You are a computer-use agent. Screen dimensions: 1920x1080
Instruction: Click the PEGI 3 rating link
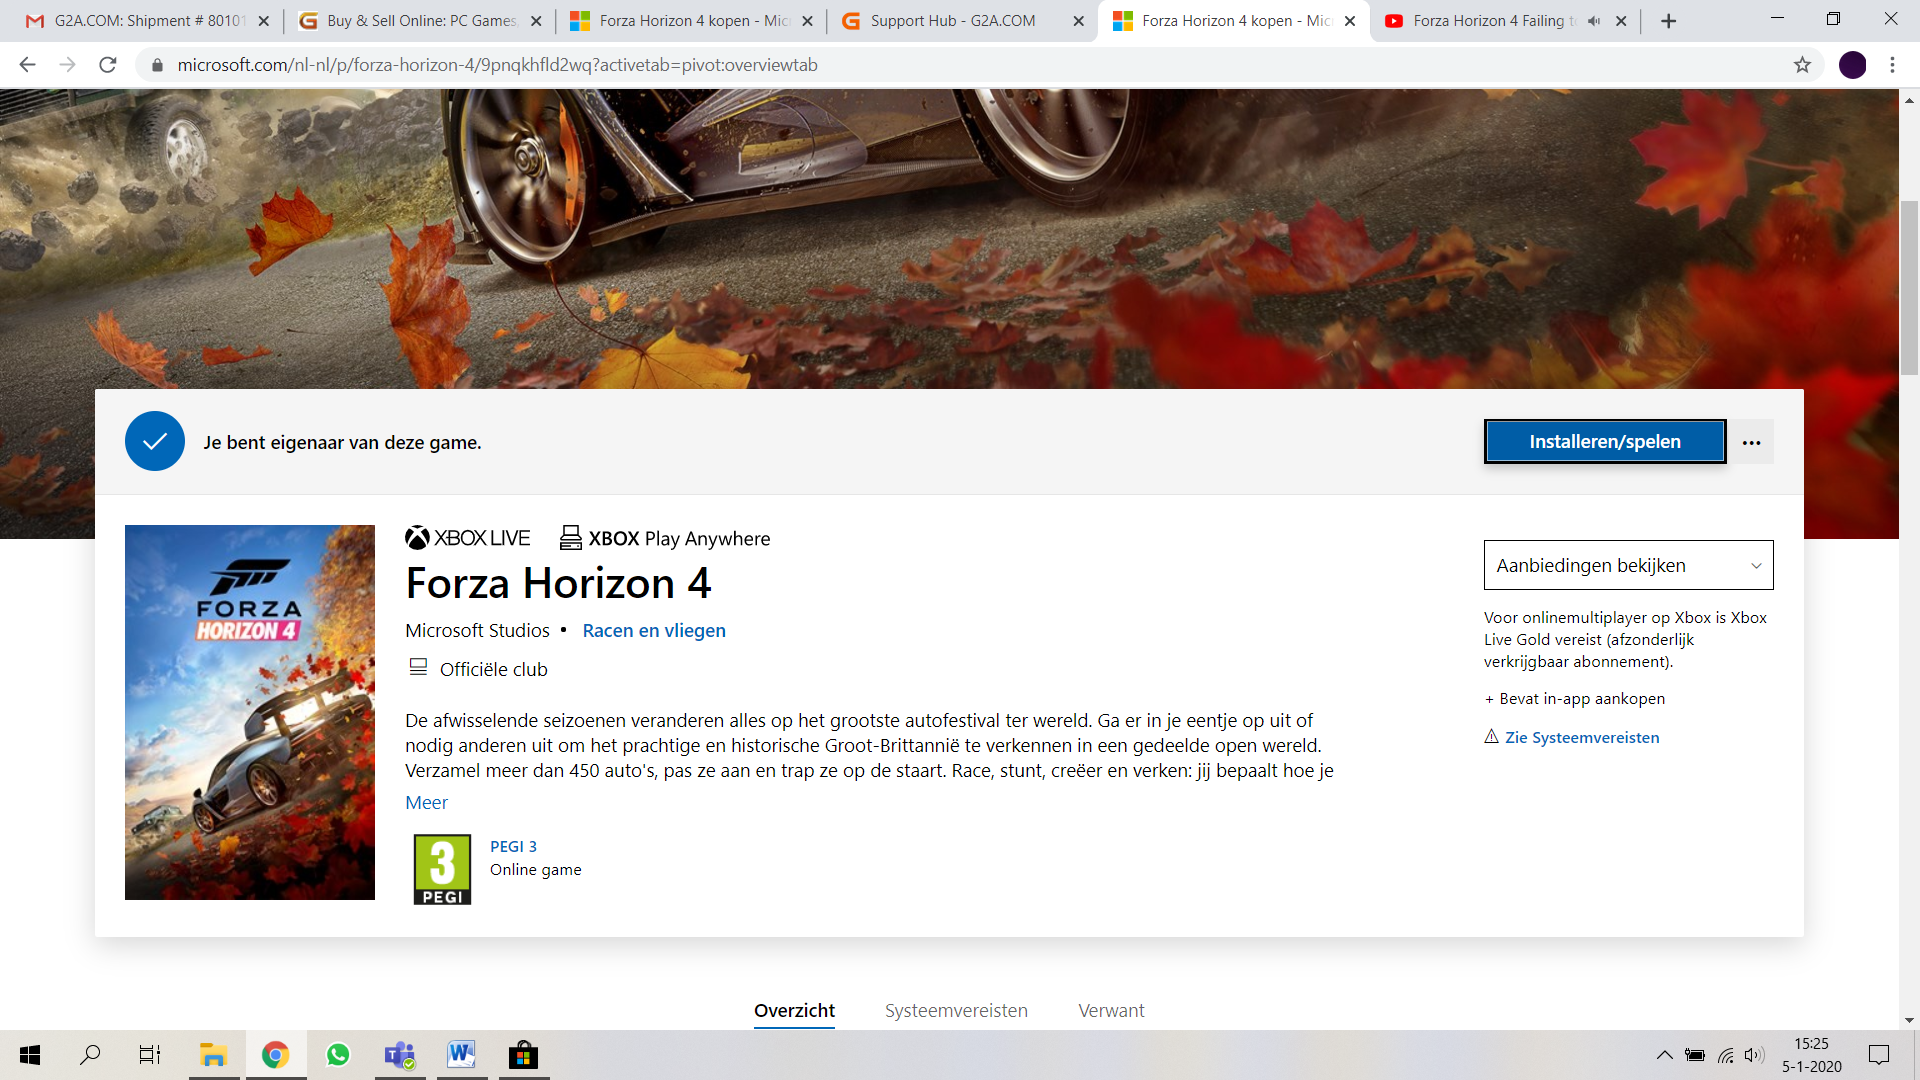[513, 846]
